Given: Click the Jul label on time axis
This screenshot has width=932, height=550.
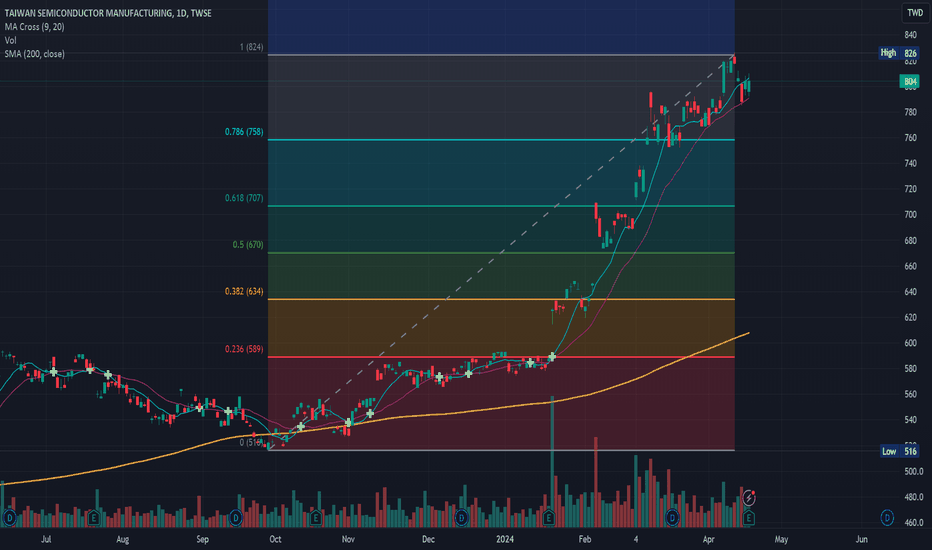Looking at the screenshot, I should pyautogui.click(x=46, y=539).
